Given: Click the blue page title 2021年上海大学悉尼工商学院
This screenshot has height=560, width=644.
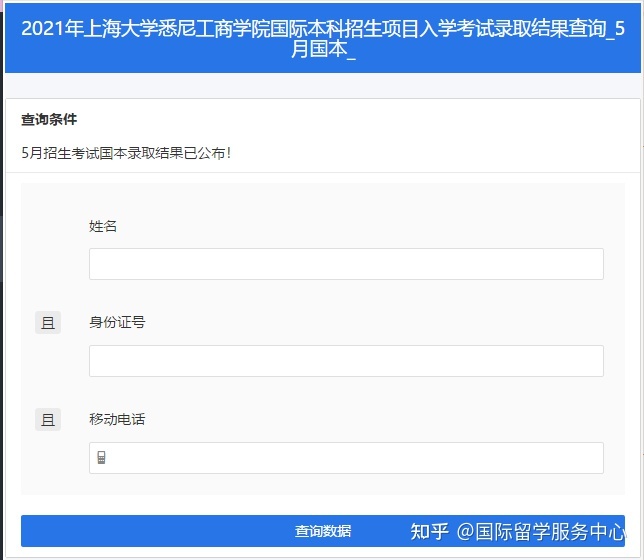Looking at the screenshot, I should [323, 38].
